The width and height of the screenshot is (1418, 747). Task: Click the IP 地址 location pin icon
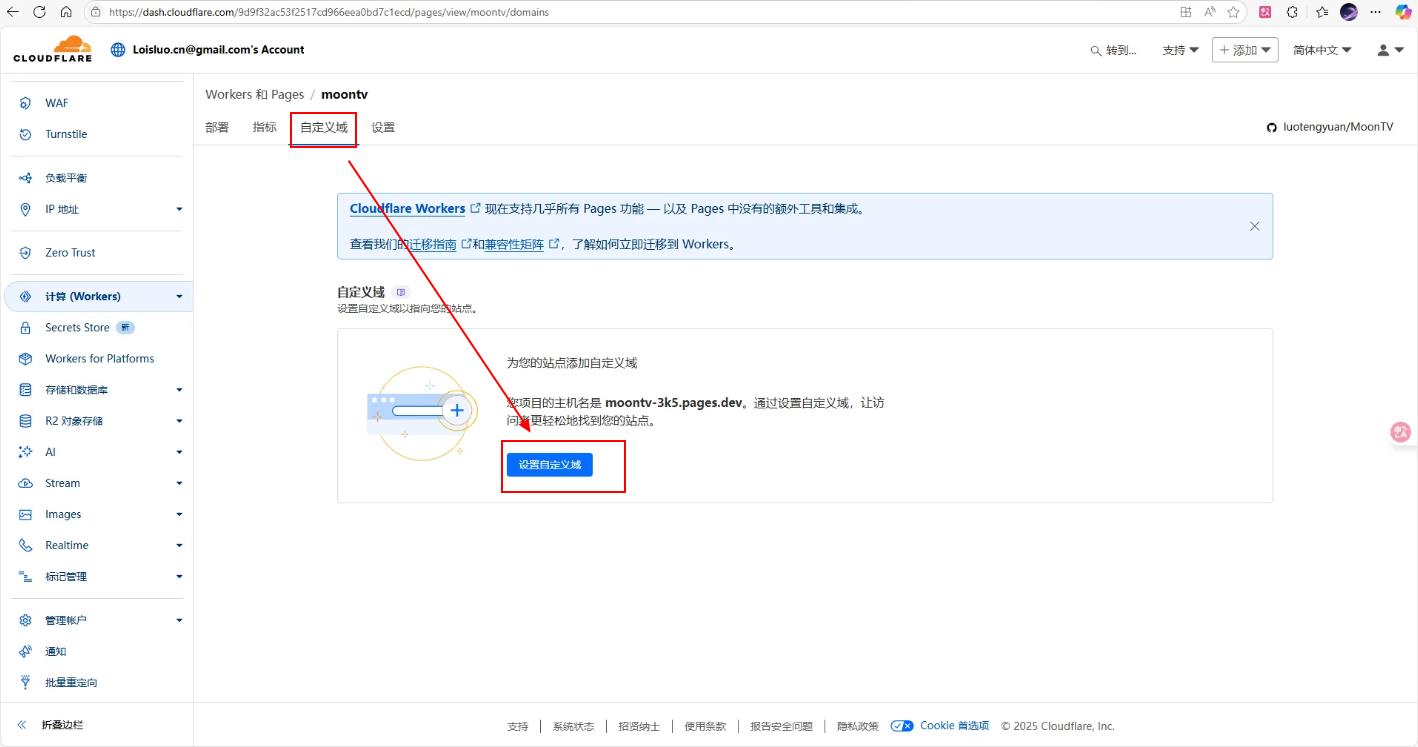pos(25,209)
